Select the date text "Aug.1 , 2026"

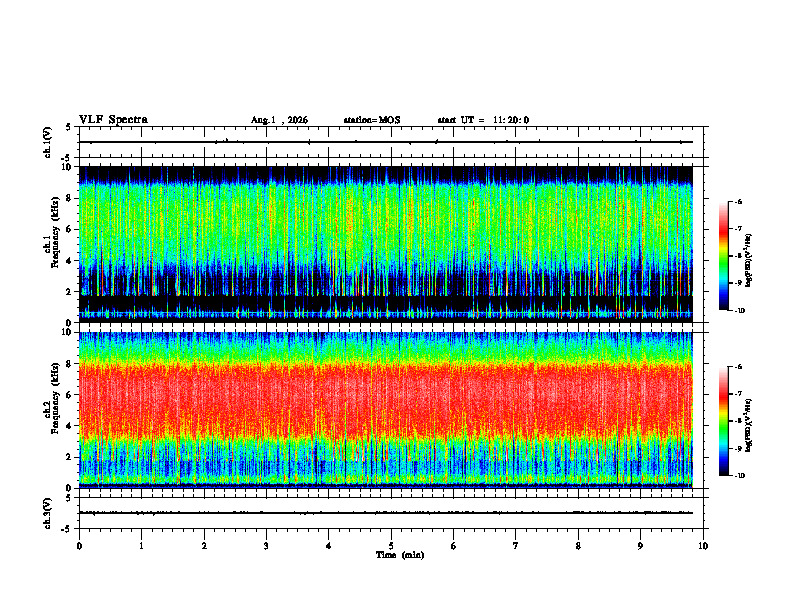pyautogui.click(x=279, y=120)
